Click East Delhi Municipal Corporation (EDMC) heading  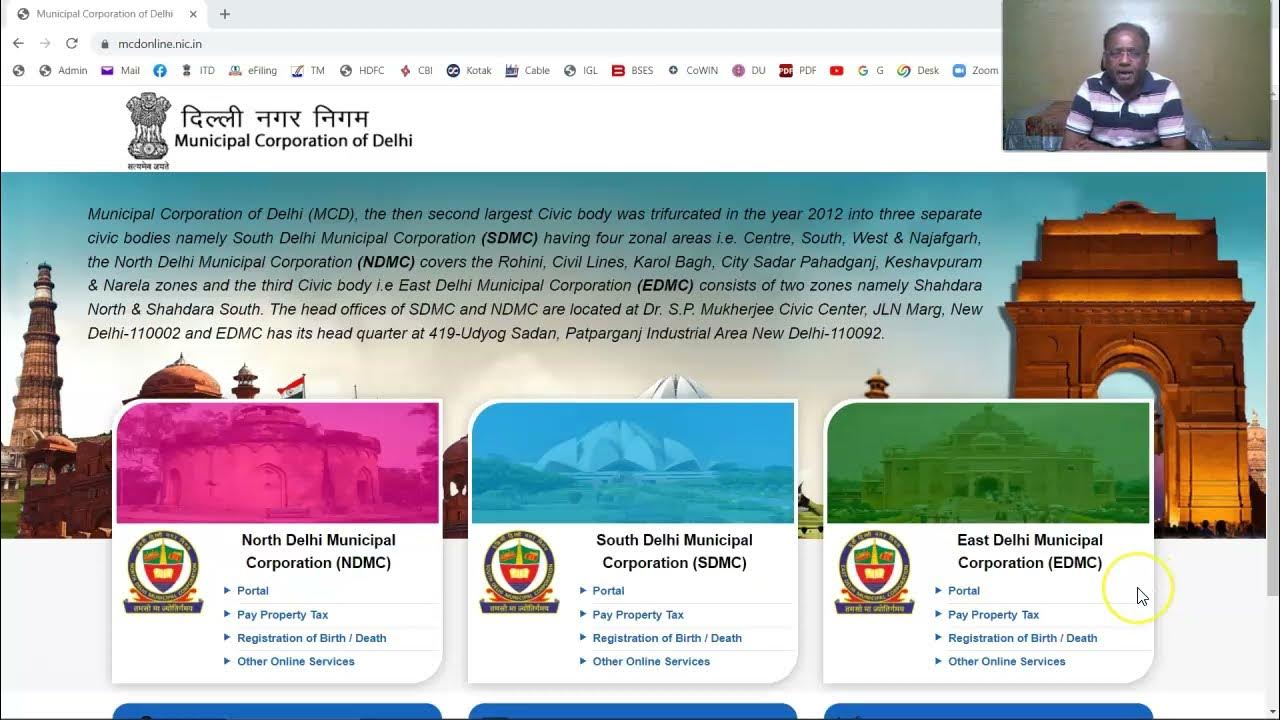pyautogui.click(x=1030, y=551)
